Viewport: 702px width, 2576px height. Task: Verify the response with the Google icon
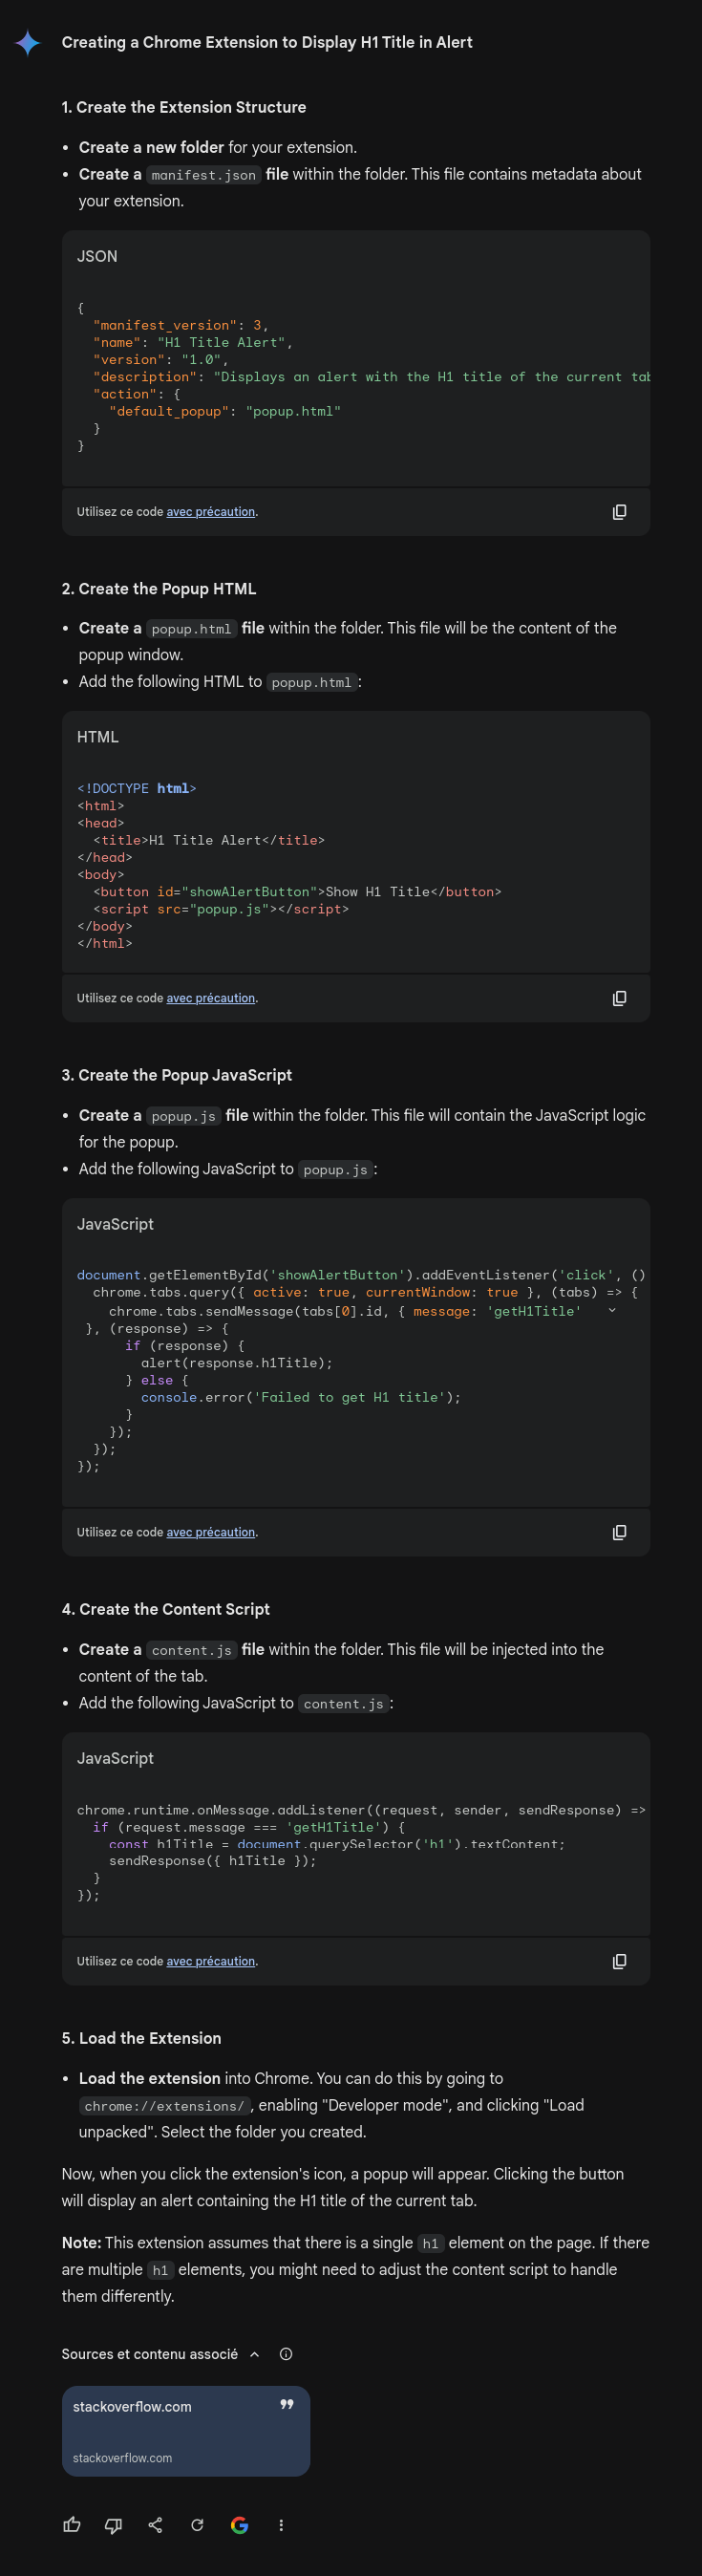[239, 2525]
